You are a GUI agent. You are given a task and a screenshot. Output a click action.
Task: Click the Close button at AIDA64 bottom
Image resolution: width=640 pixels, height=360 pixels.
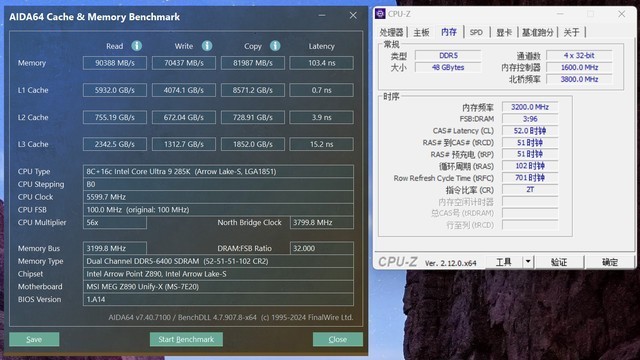338,339
